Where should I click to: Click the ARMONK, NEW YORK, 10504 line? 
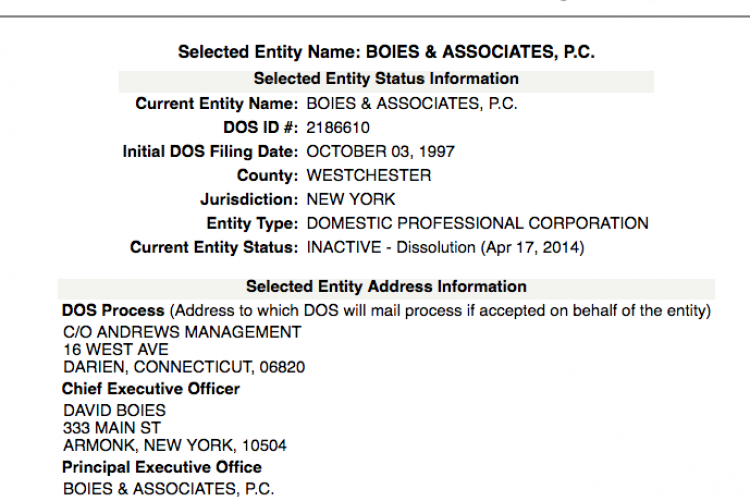(x=175, y=445)
